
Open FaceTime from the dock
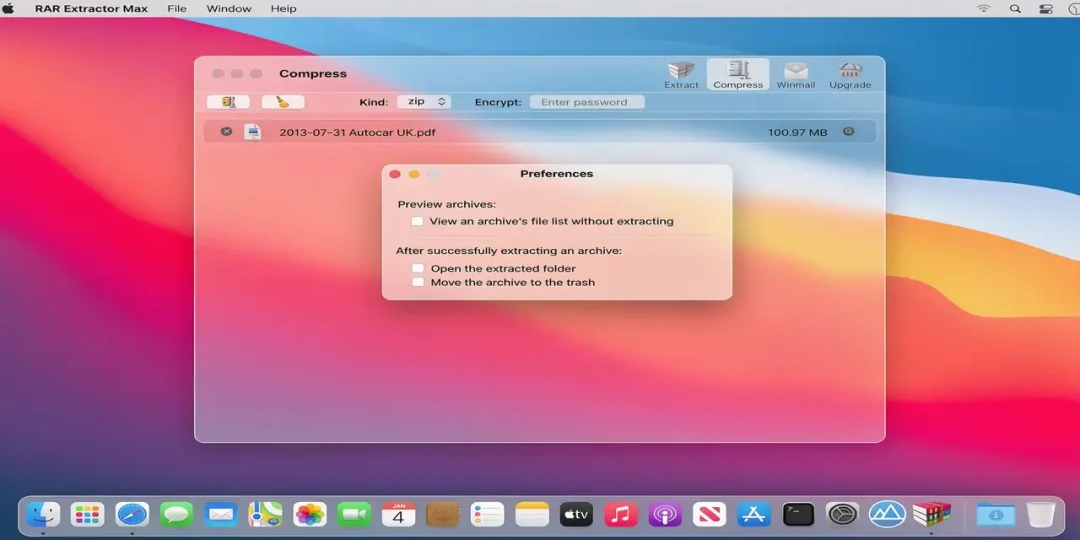pos(354,514)
